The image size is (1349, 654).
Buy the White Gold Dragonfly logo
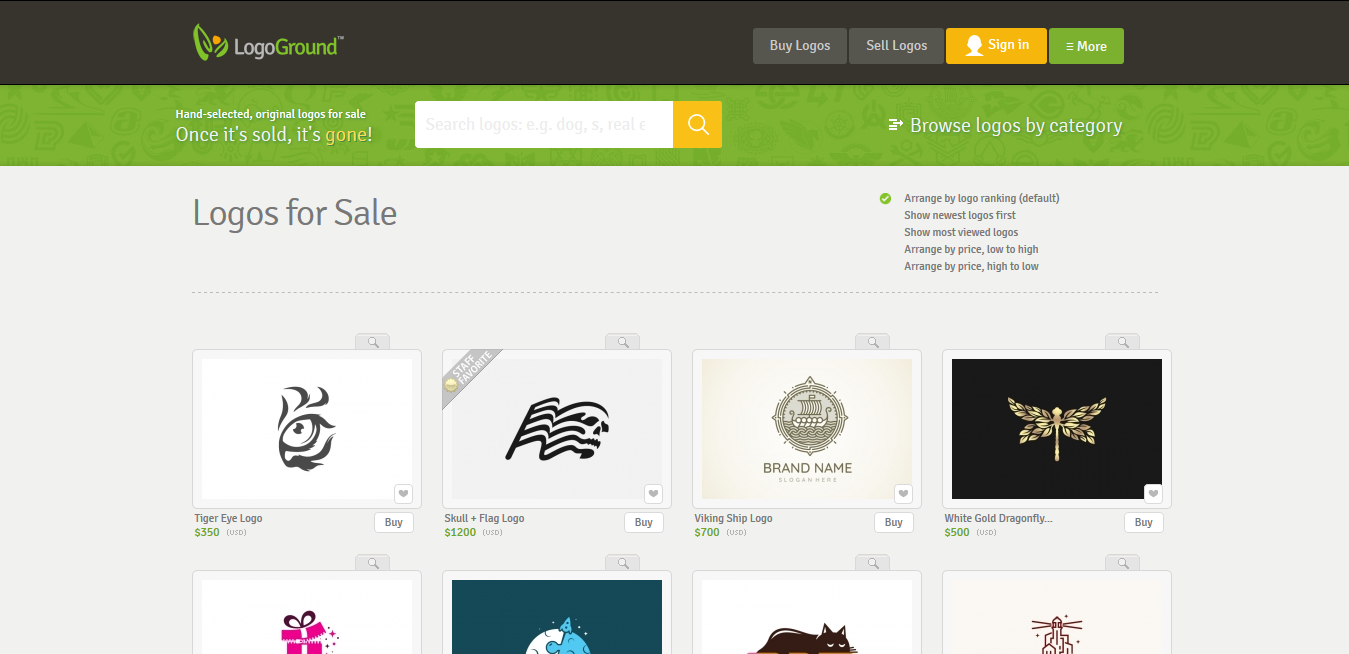click(x=1144, y=522)
